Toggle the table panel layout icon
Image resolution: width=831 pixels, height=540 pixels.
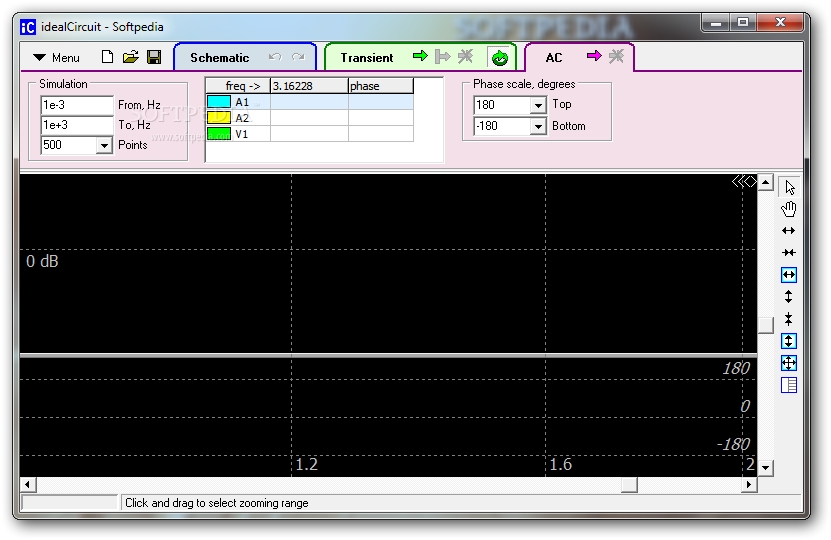tap(789, 385)
